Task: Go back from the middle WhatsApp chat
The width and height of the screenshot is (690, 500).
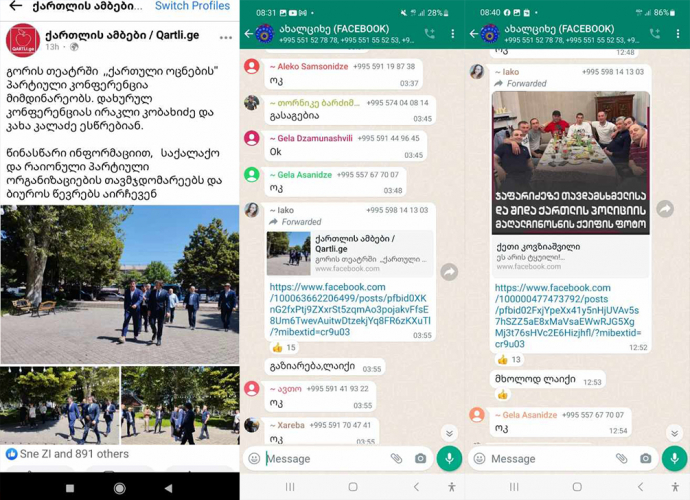Action: tap(249, 33)
